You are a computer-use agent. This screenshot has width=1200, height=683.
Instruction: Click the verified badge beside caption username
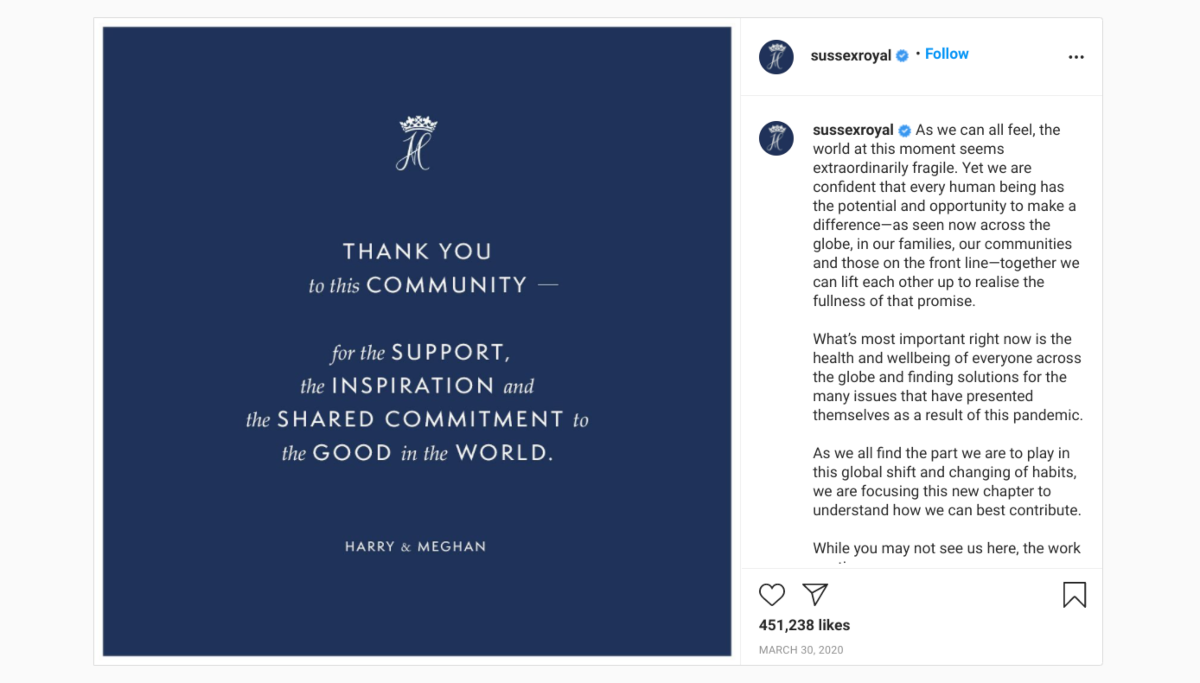pyautogui.click(x=905, y=130)
